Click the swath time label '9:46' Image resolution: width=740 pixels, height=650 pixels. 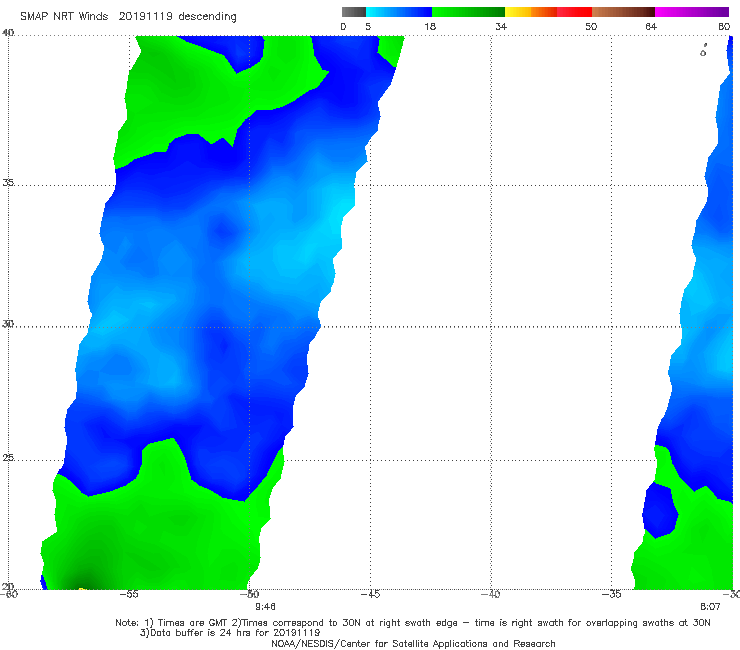pyautogui.click(x=266, y=607)
